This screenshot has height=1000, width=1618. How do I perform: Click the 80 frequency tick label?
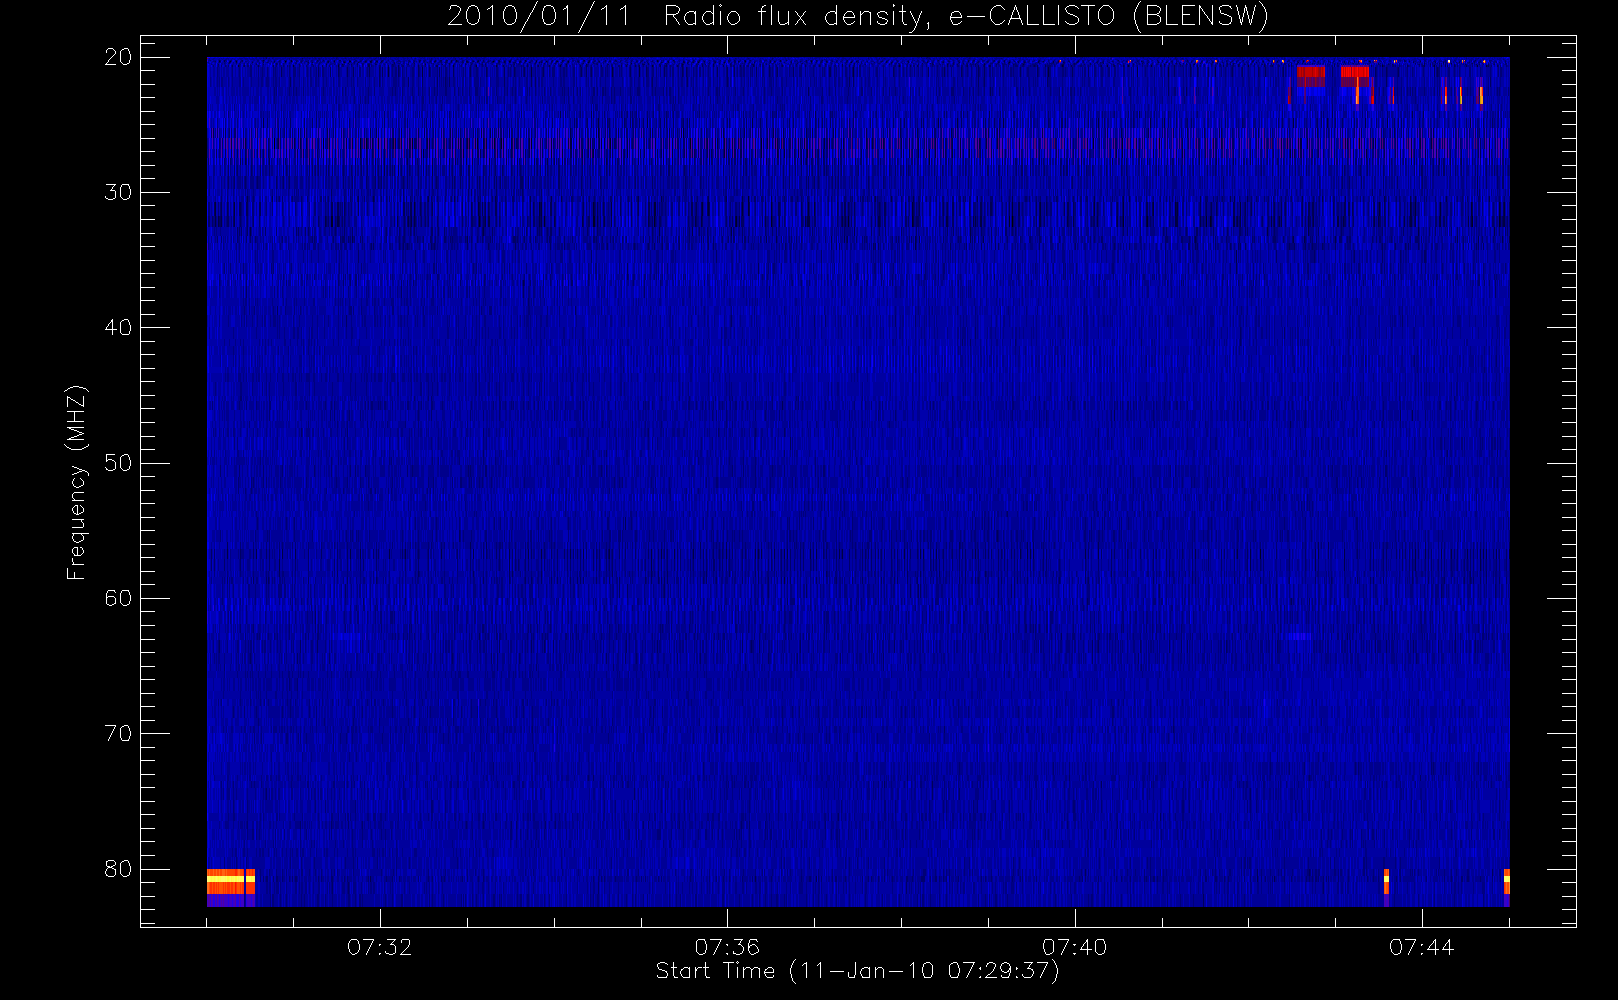(x=118, y=869)
